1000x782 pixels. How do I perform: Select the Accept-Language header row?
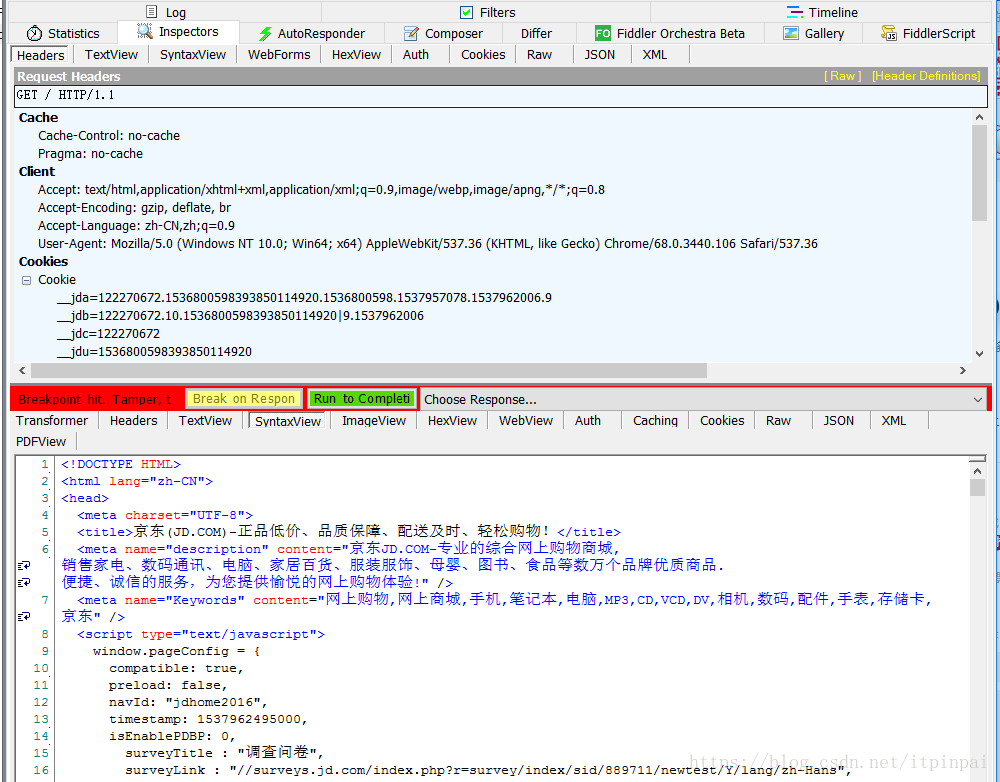click(x=136, y=226)
